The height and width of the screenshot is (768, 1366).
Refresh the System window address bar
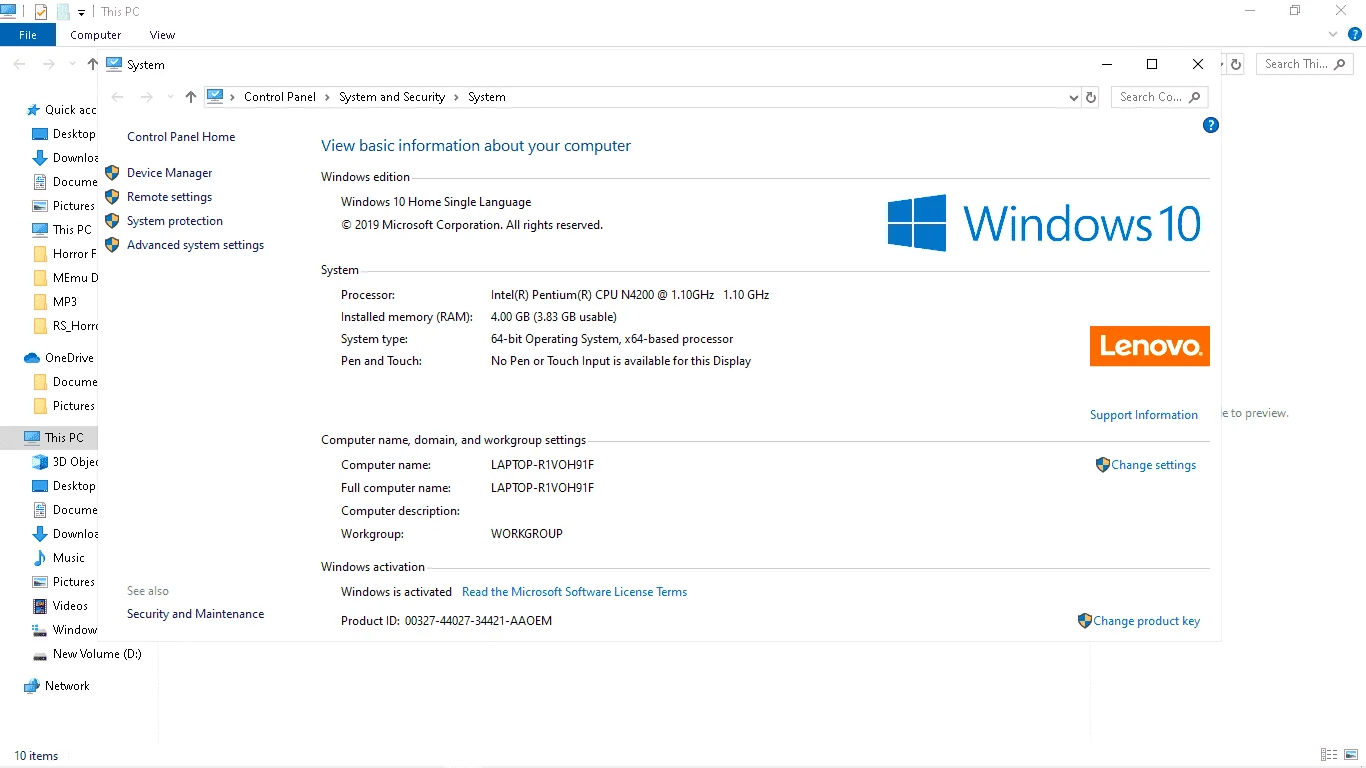(x=1091, y=97)
